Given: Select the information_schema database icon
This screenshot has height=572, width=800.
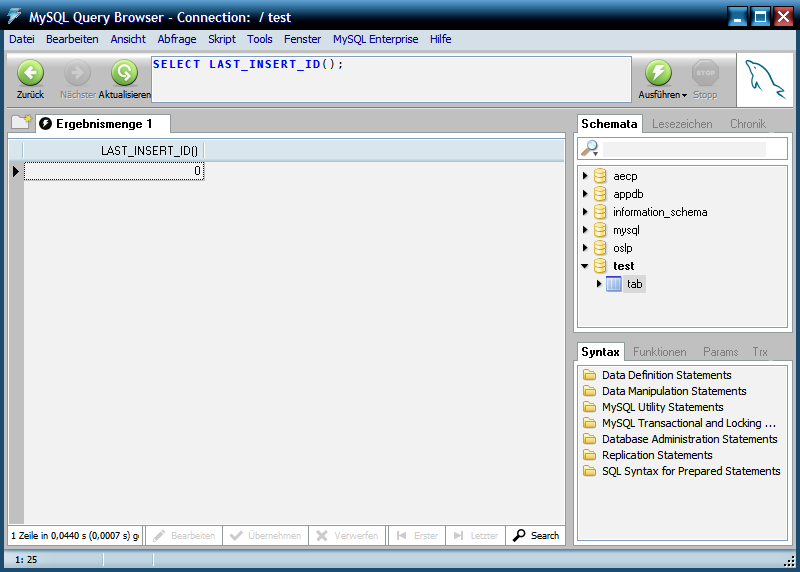Looking at the screenshot, I should (x=600, y=212).
